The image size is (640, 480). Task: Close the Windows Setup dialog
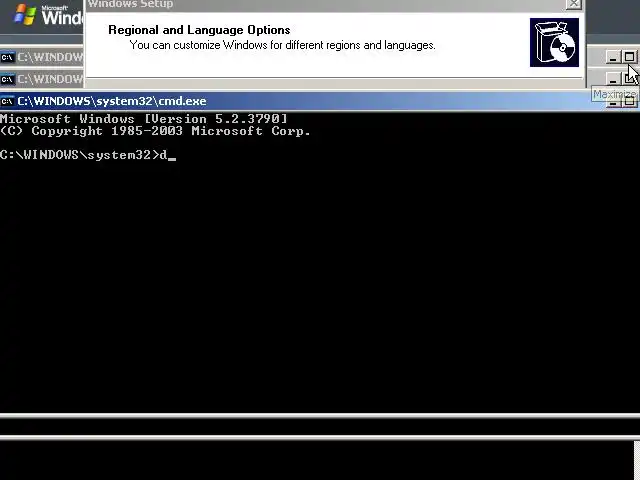point(573,4)
